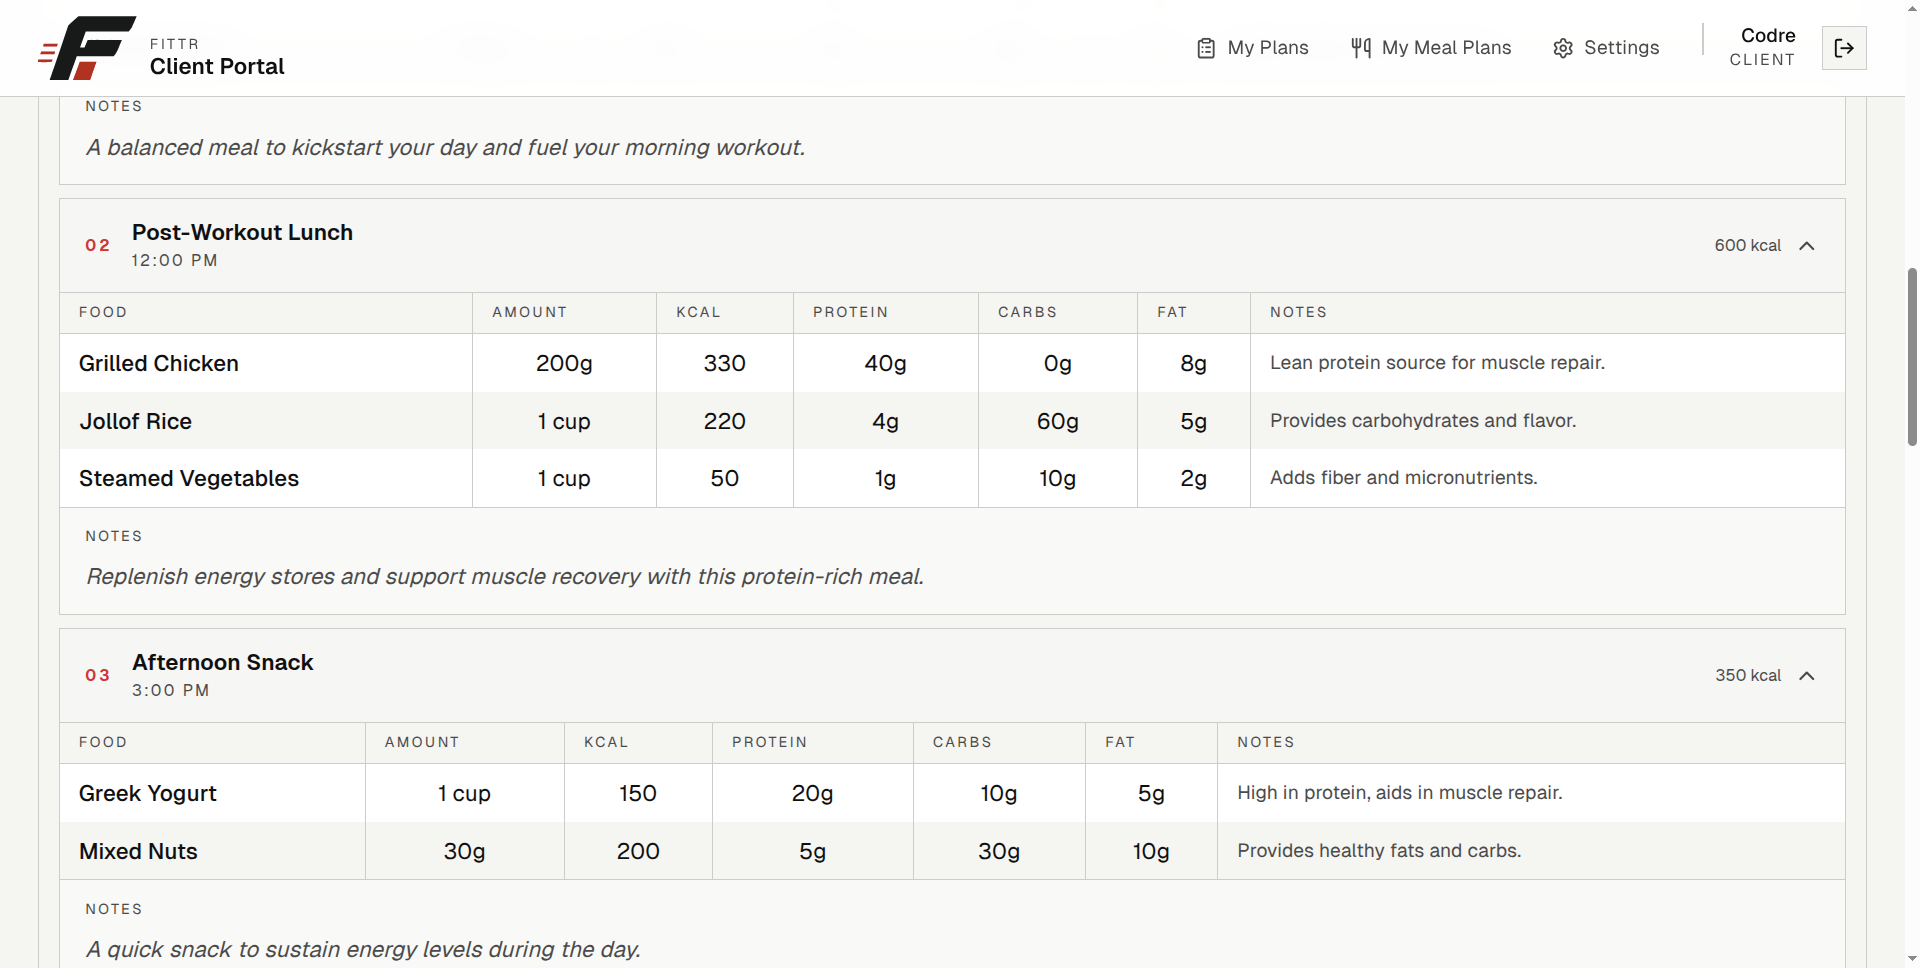Click the 220 kcal value for Jollof Rice

(724, 421)
